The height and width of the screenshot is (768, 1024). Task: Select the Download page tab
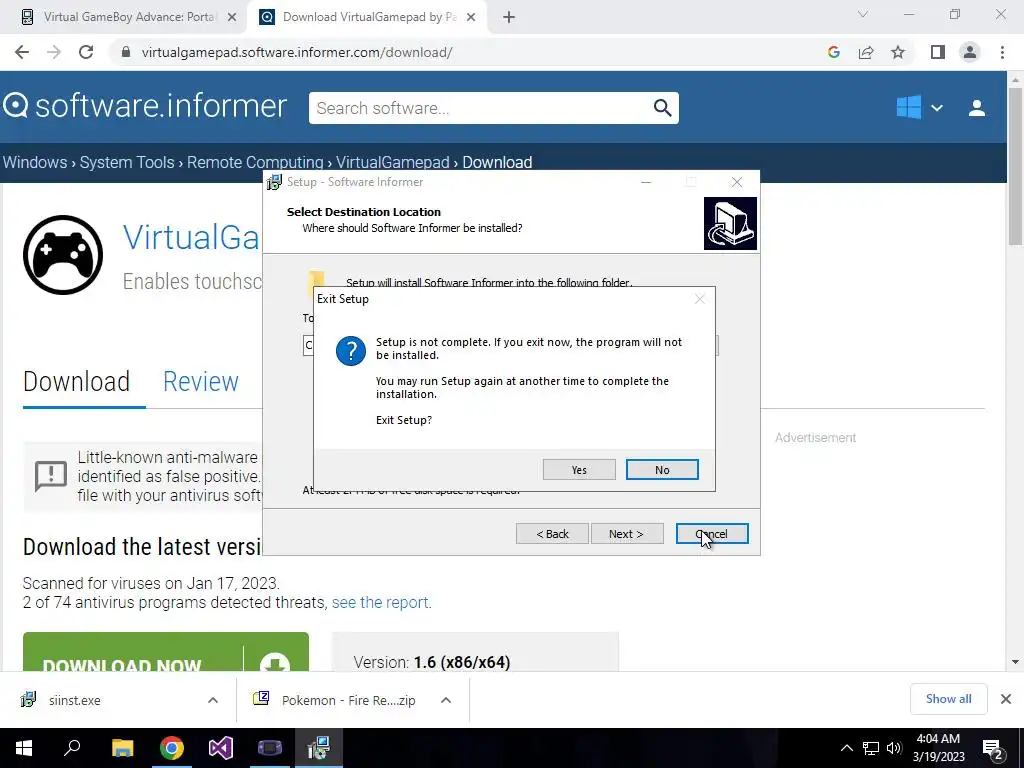pos(76,381)
